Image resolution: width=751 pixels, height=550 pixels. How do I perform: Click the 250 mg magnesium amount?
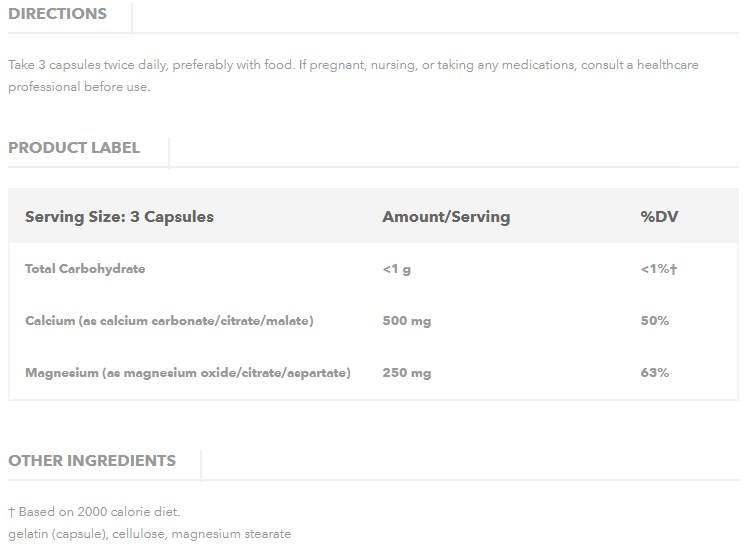coord(407,373)
